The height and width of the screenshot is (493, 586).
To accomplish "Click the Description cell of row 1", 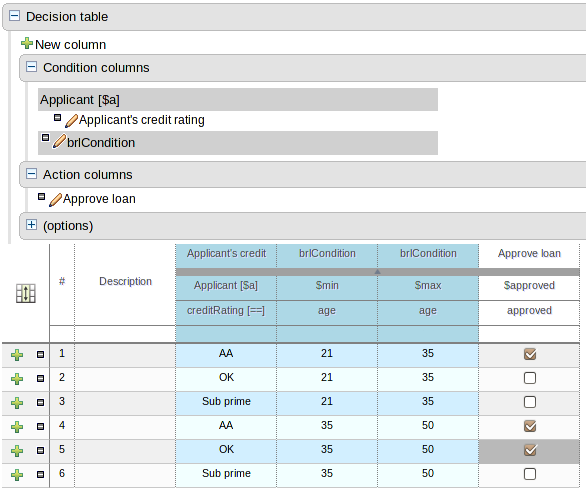I will pos(125,354).
